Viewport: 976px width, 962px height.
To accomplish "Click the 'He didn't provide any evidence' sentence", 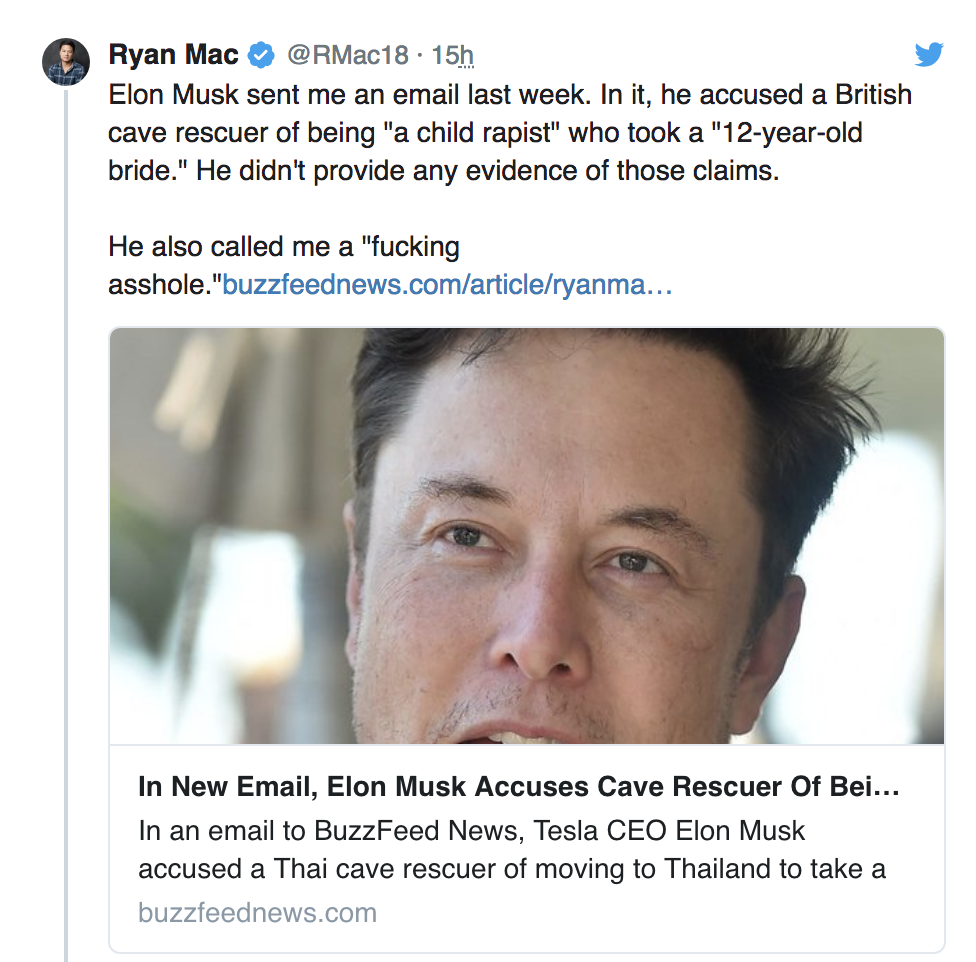I will click(x=486, y=170).
